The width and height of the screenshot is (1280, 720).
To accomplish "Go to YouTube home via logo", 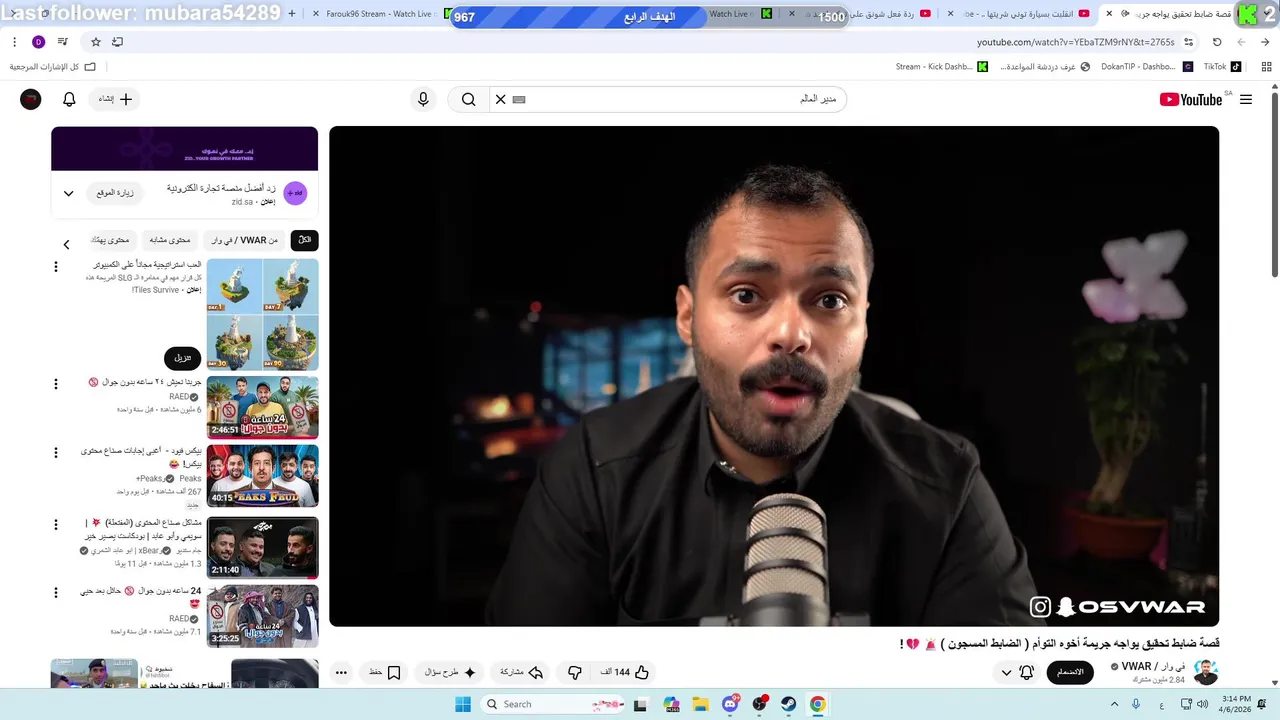I will pyautogui.click(x=1191, y=99).
